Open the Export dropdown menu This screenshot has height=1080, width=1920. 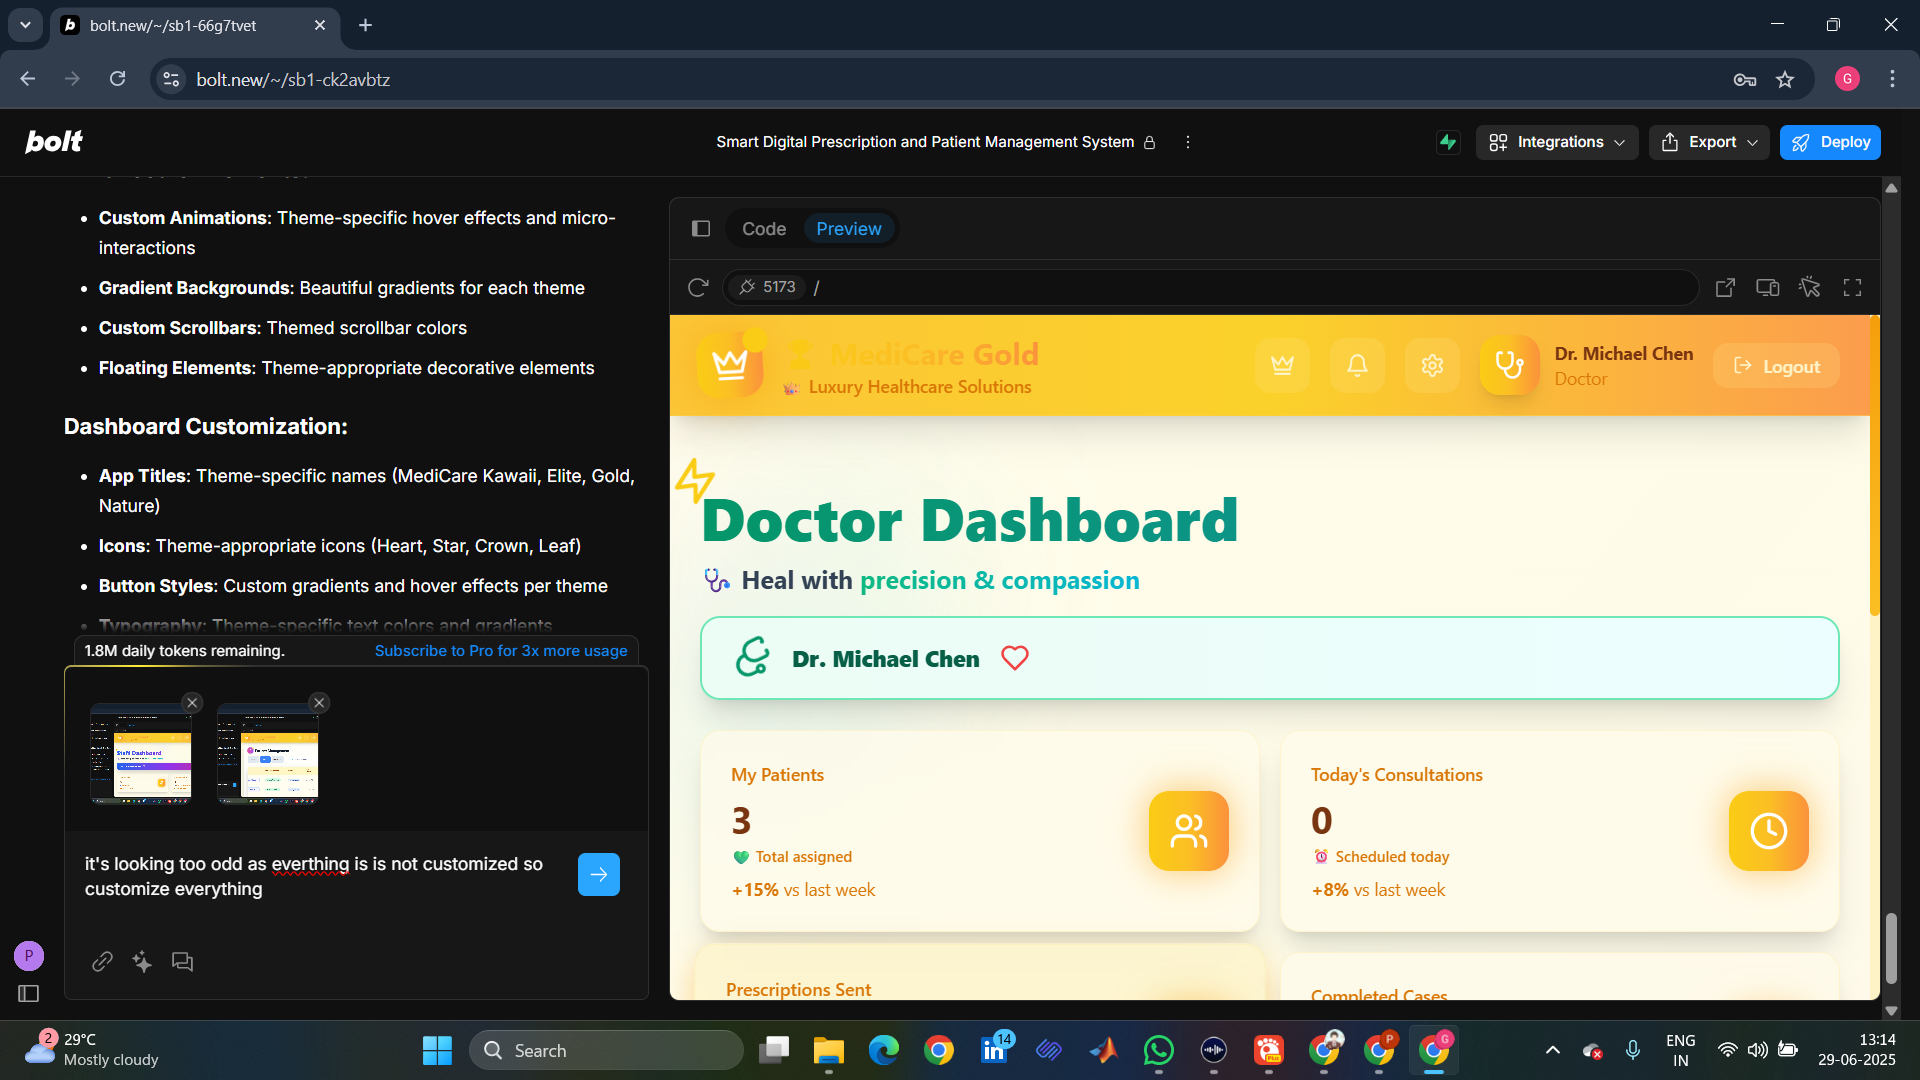[x=1709, y=142]
